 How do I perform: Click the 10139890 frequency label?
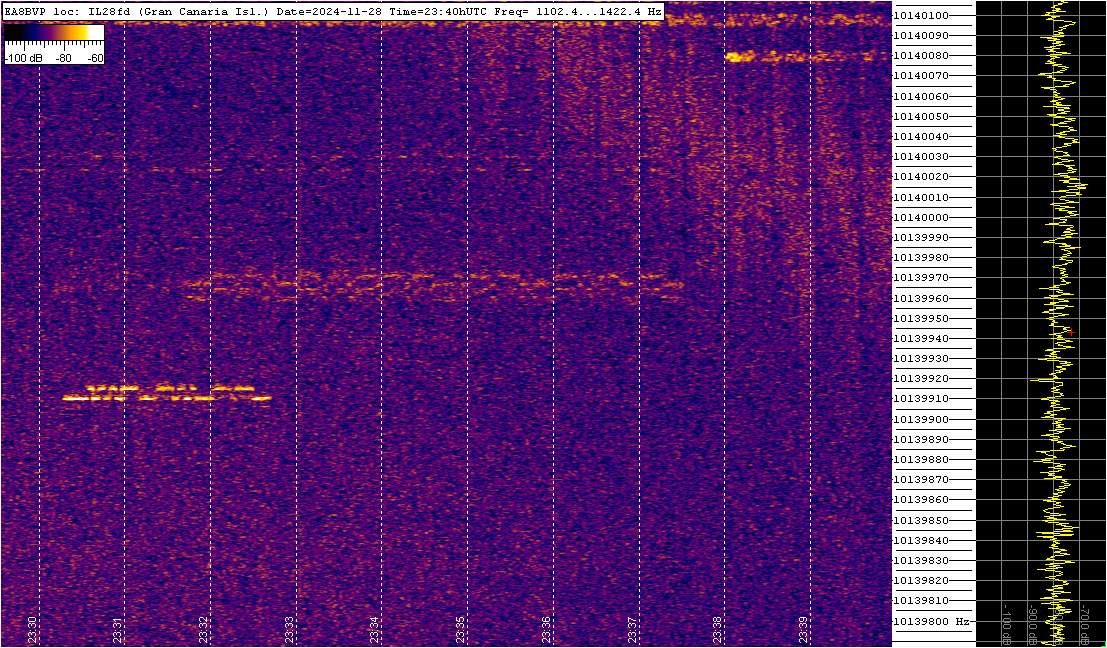pyautogui.click(x=920, y=440)
